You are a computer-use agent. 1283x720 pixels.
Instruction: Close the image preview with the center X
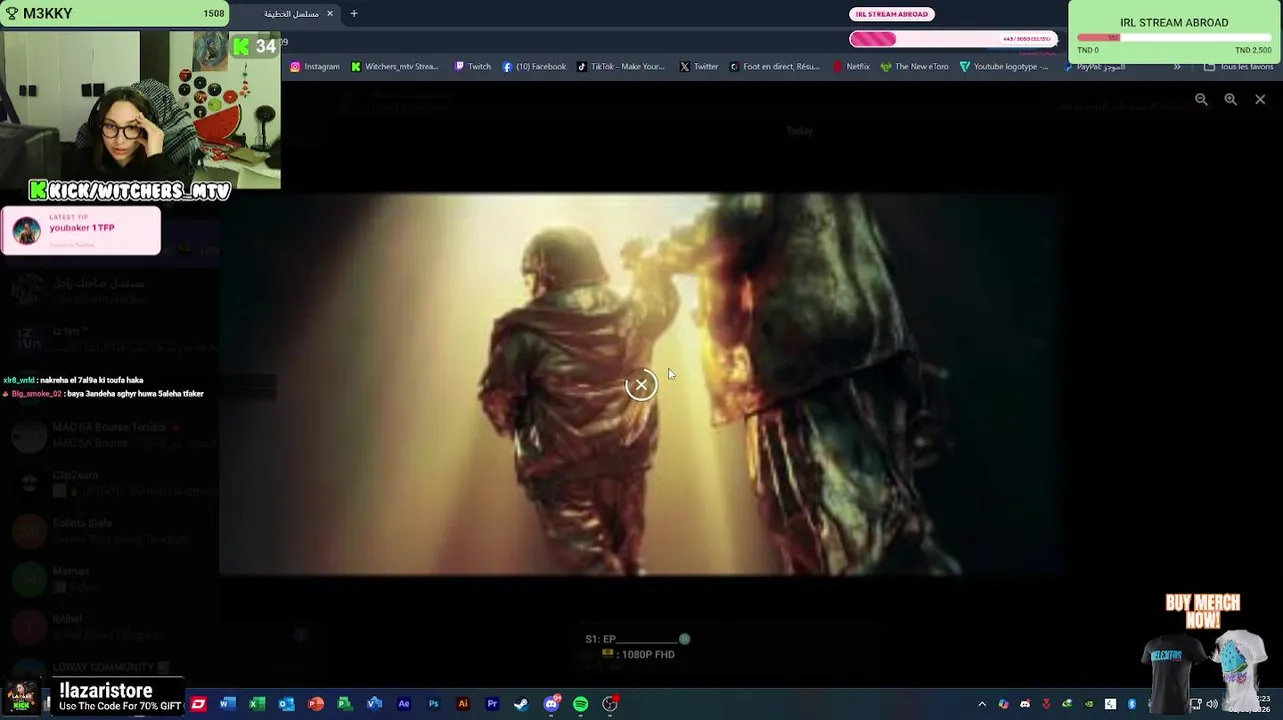(641, 385)
